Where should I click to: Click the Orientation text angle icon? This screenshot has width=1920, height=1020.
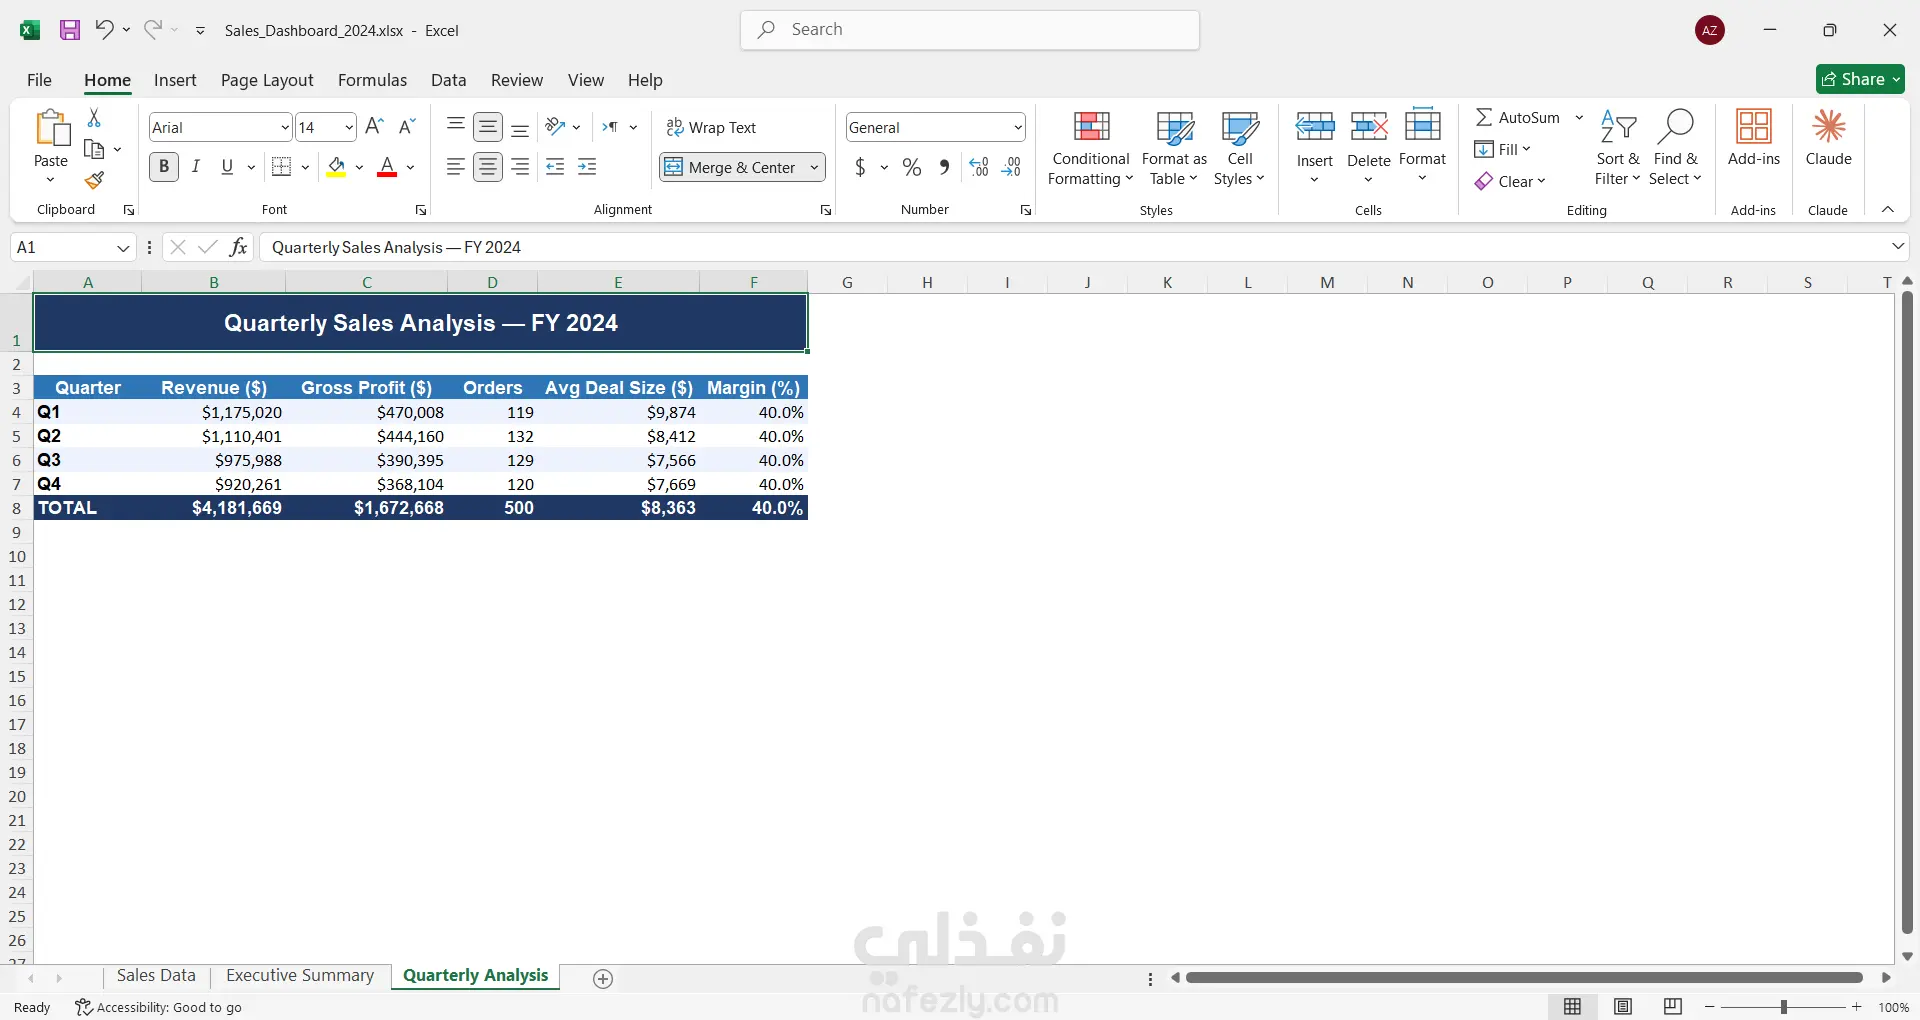point(555,127)
